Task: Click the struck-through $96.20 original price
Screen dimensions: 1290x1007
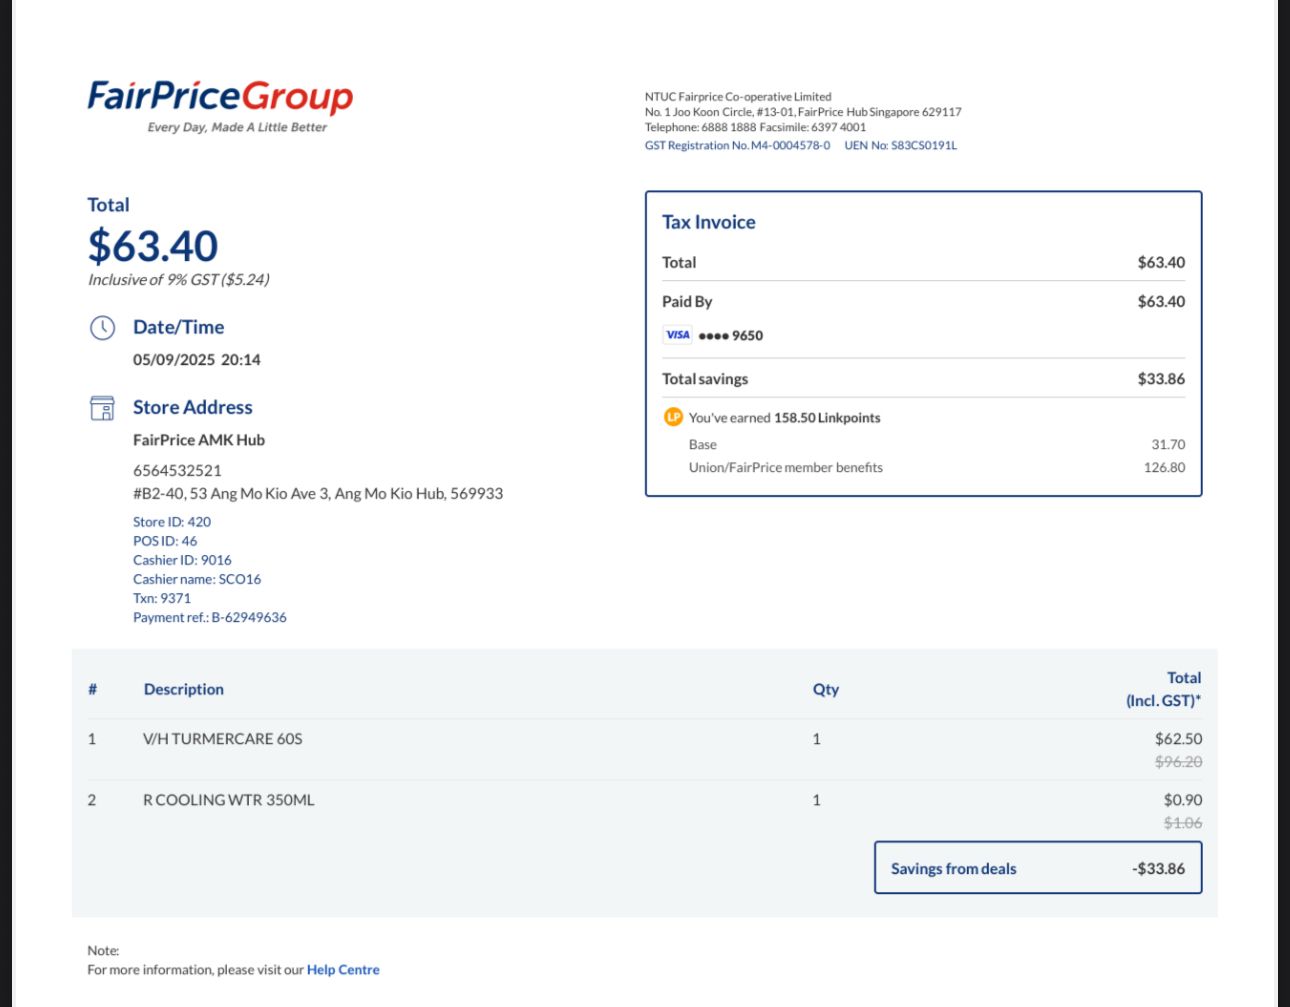Action: pyautogui.click(x=1179, y=762)
